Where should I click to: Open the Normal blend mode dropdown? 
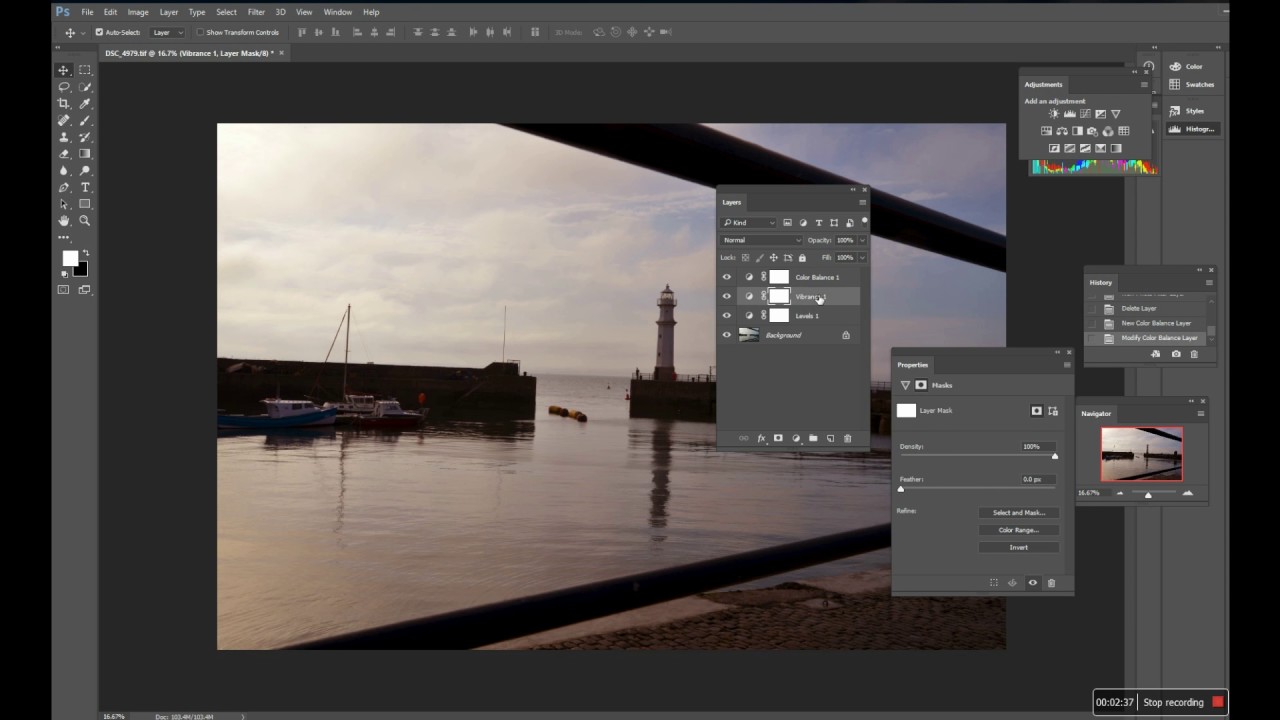[x=762, y=240]
